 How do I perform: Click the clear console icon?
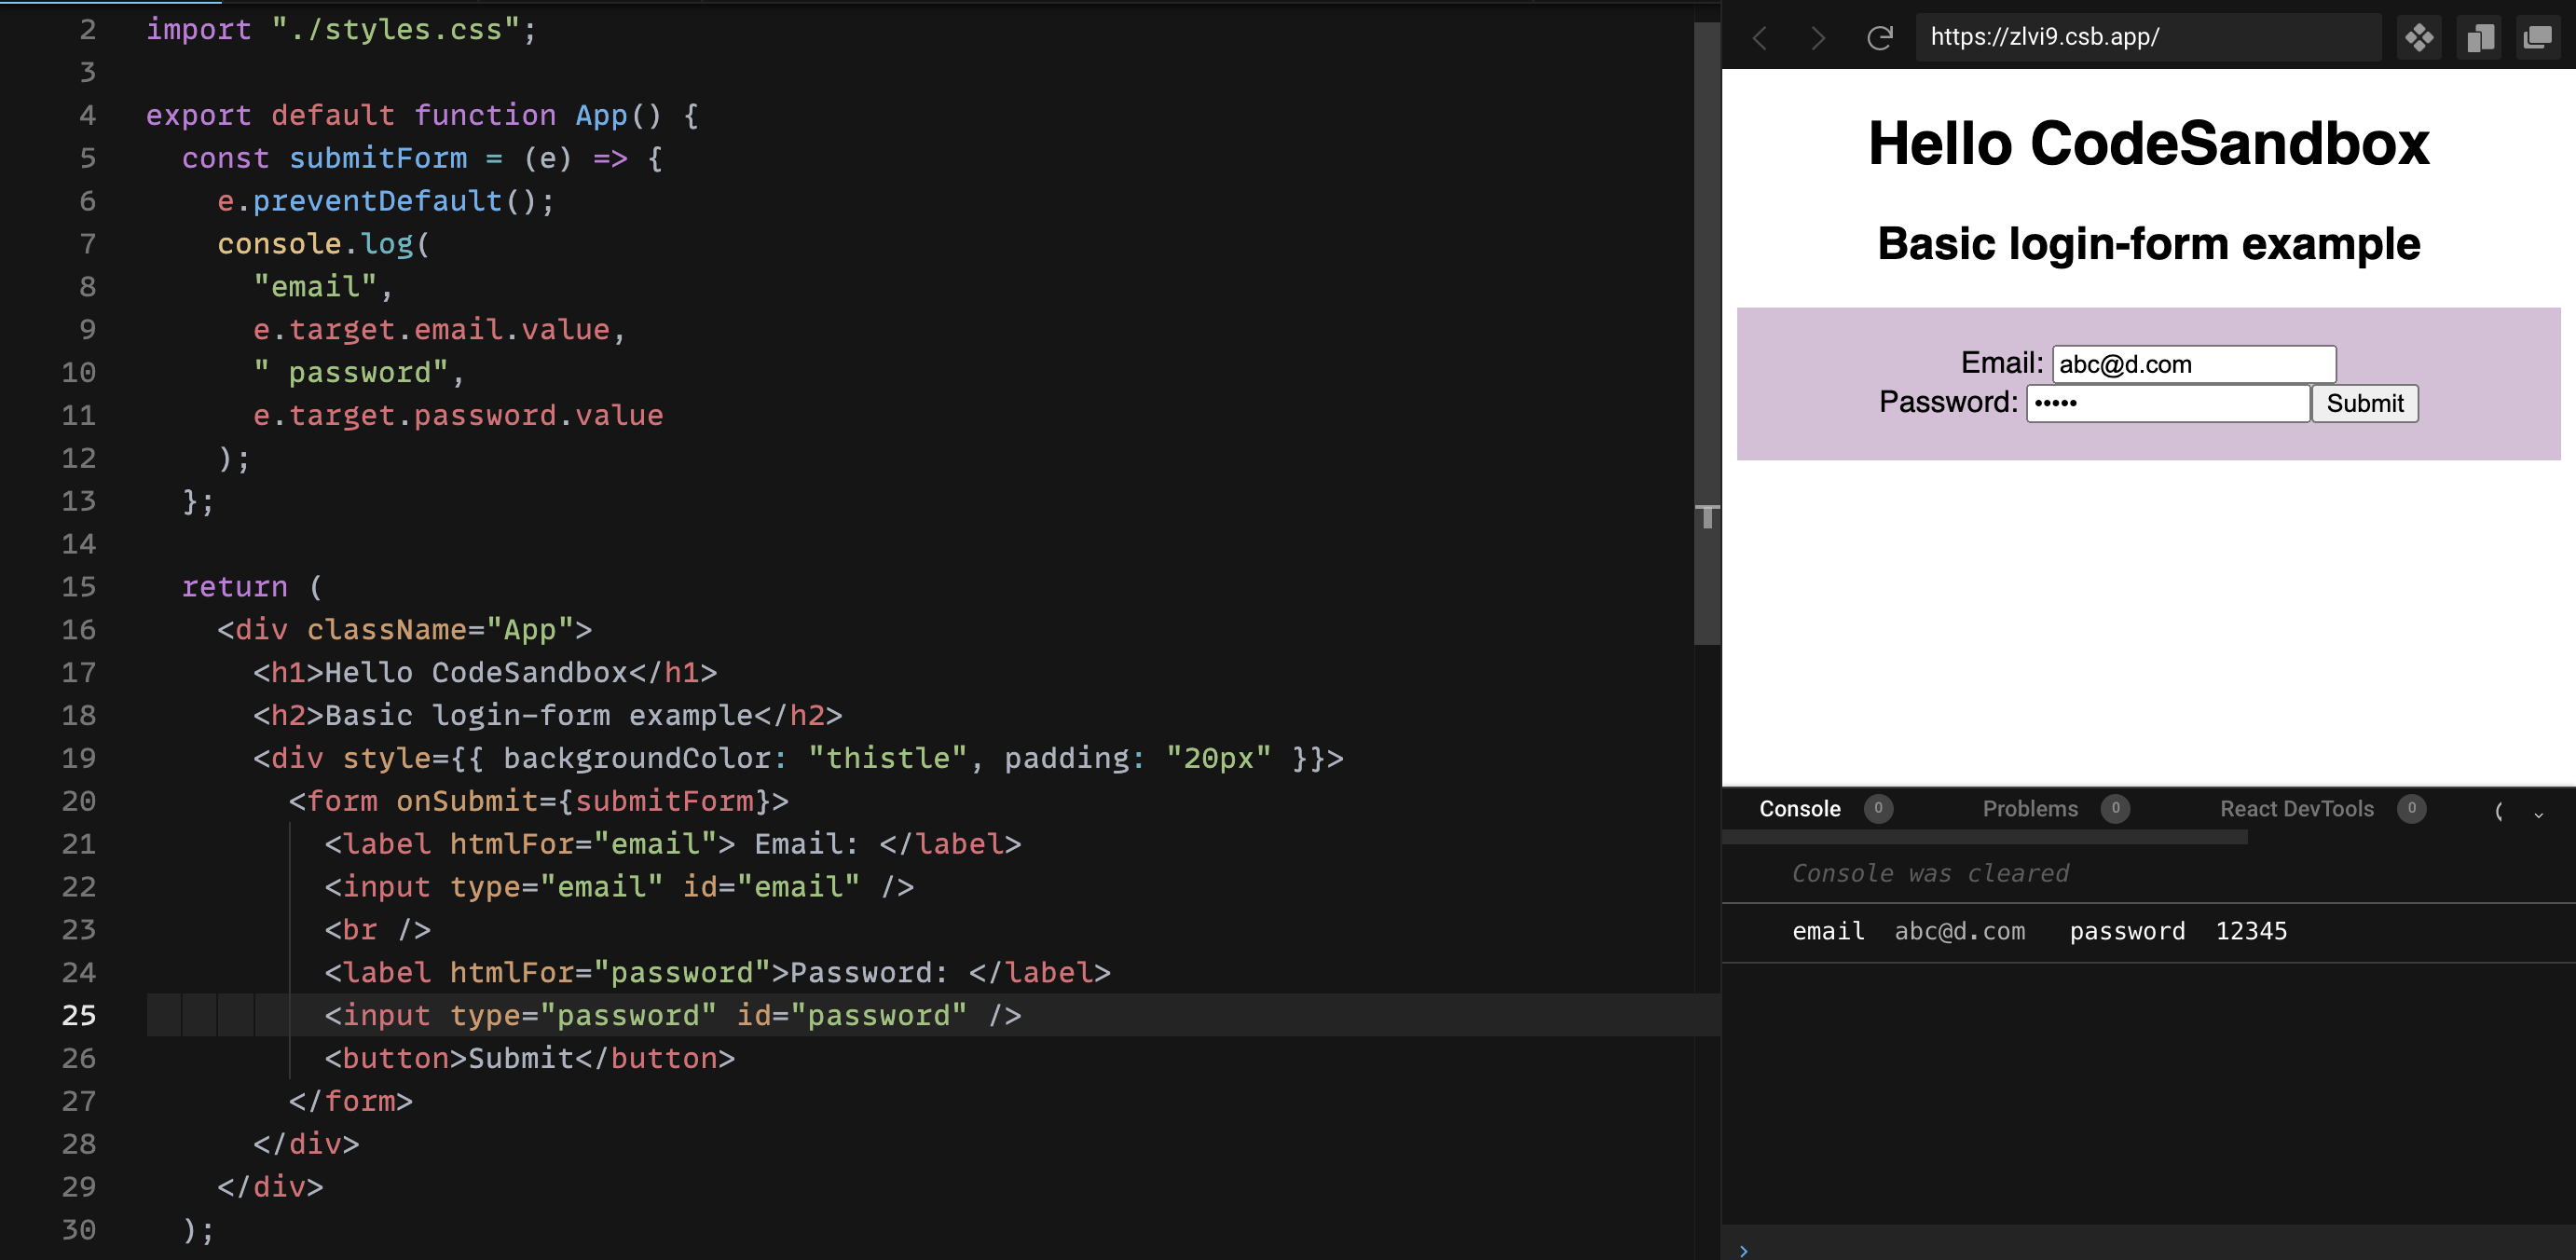coord(2499,811)
